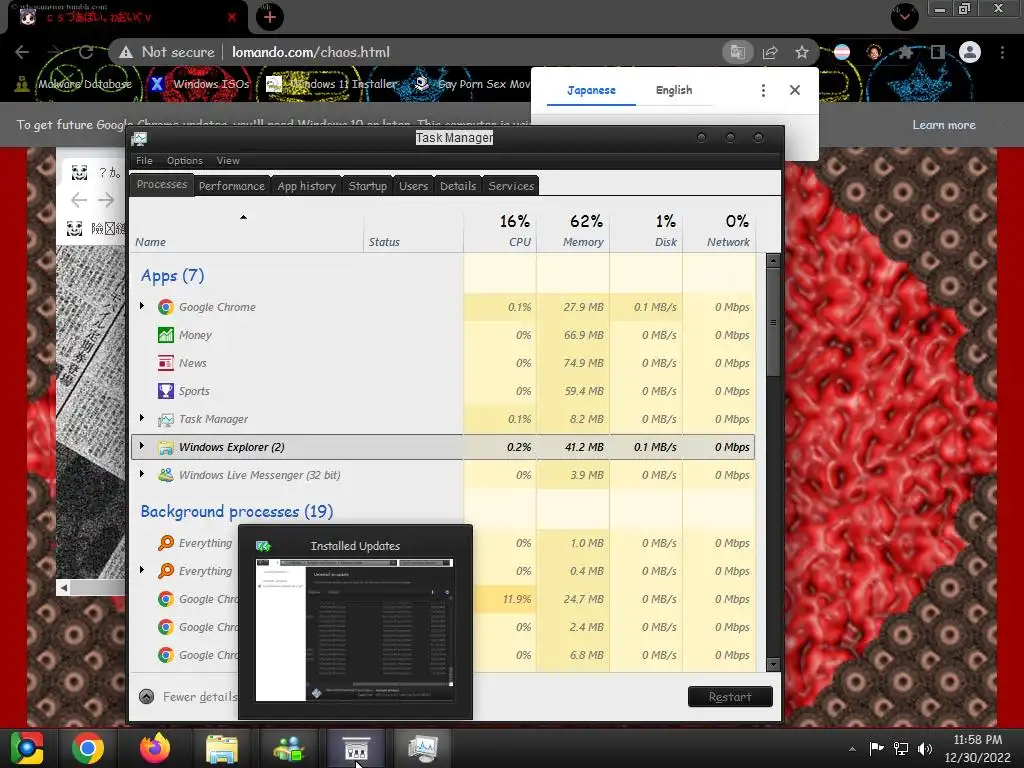The image size is (1024, 768).
Task: Reload page in Chrome
Action: 86,52
